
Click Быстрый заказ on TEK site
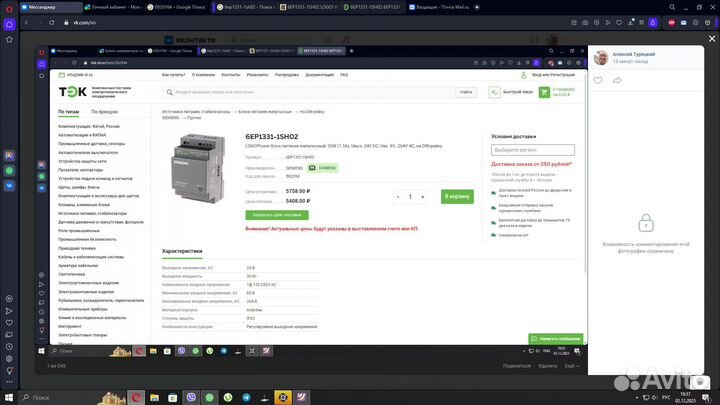coord(511,92)
